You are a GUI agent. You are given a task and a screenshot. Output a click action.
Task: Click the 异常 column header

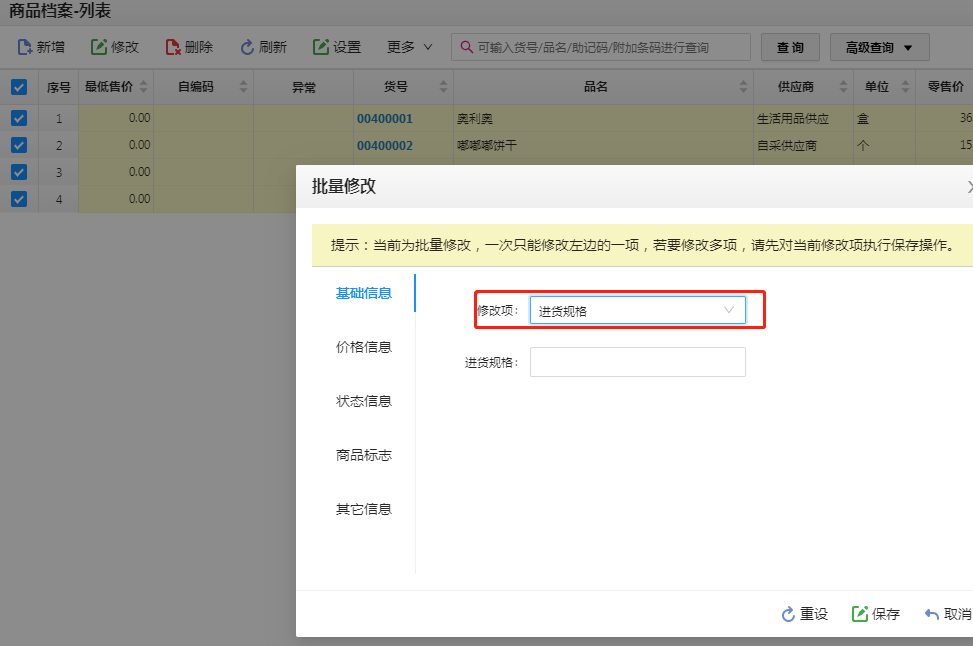(303, 87)
